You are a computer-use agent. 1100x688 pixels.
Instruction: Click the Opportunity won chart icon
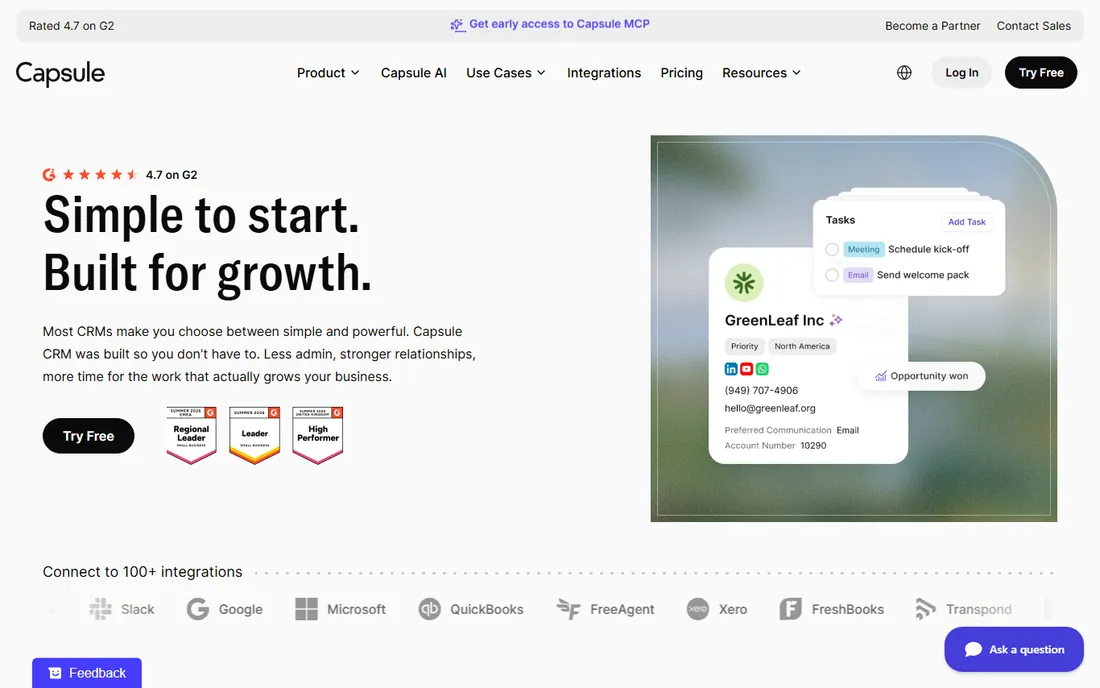coord(880,376)
